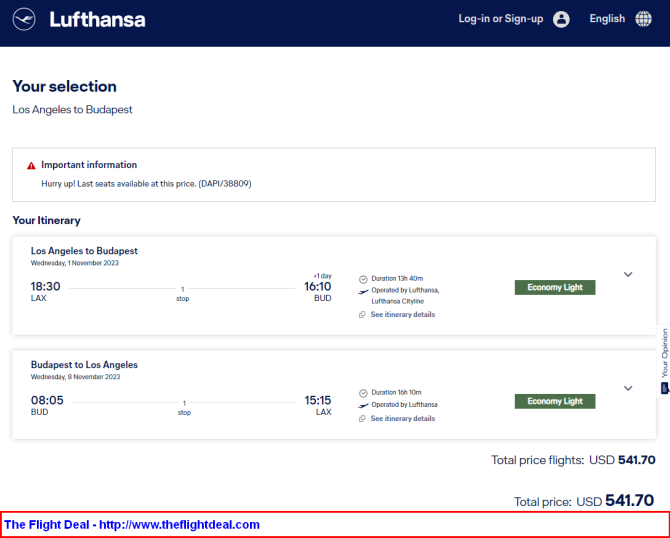Expand the Los Angeles to Budapest flight card

tap(628, 274)
